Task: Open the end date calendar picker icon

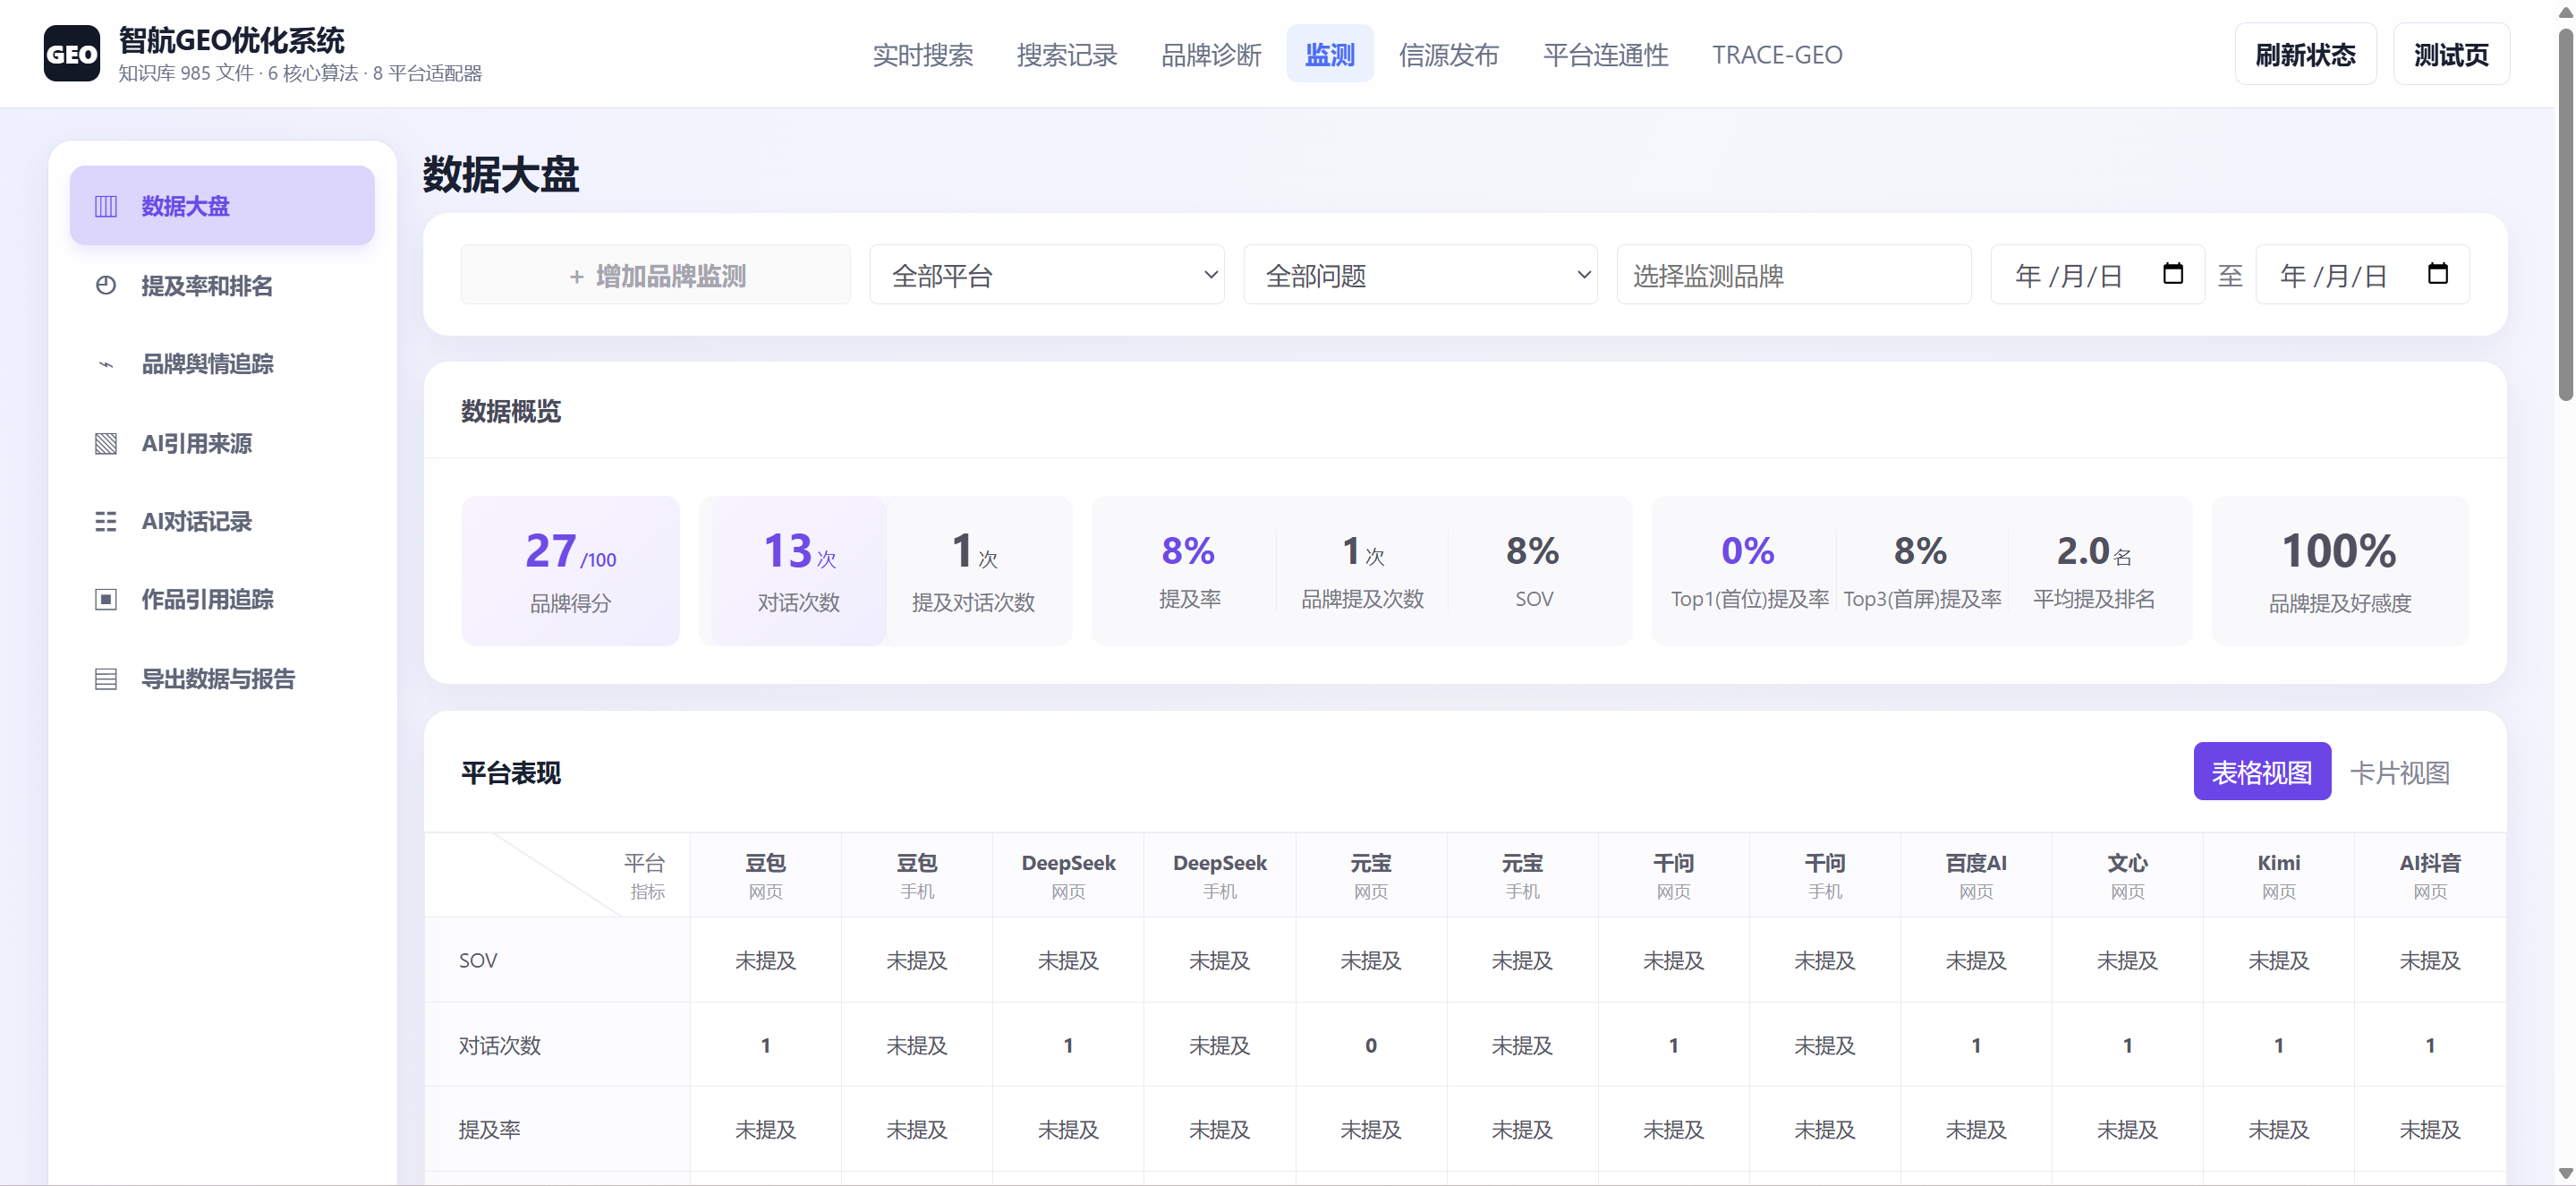Action: click(x=2437, y=274)
